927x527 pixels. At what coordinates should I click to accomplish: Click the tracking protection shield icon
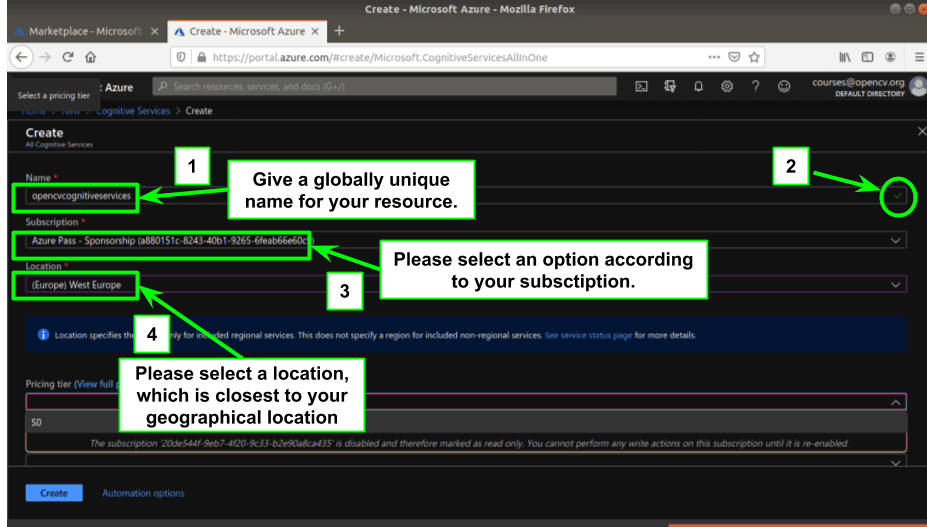tap(181, 57)
